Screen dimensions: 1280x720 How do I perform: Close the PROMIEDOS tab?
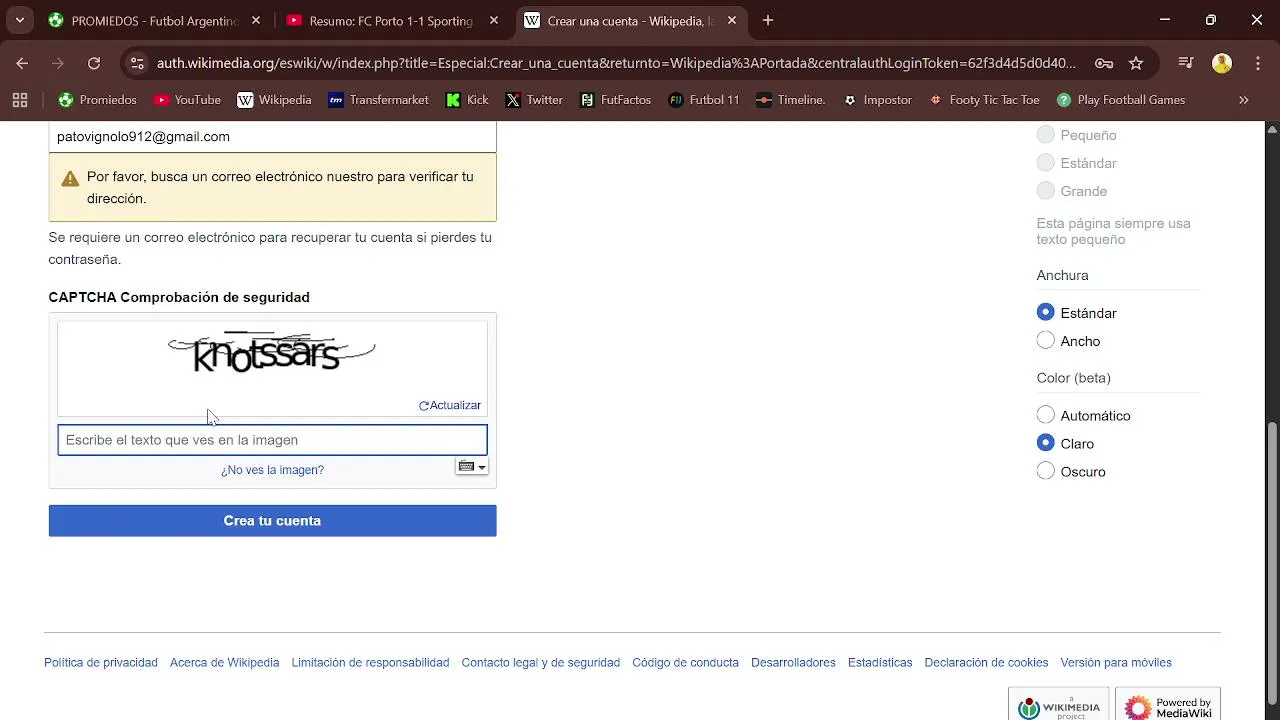click(256, 20)
